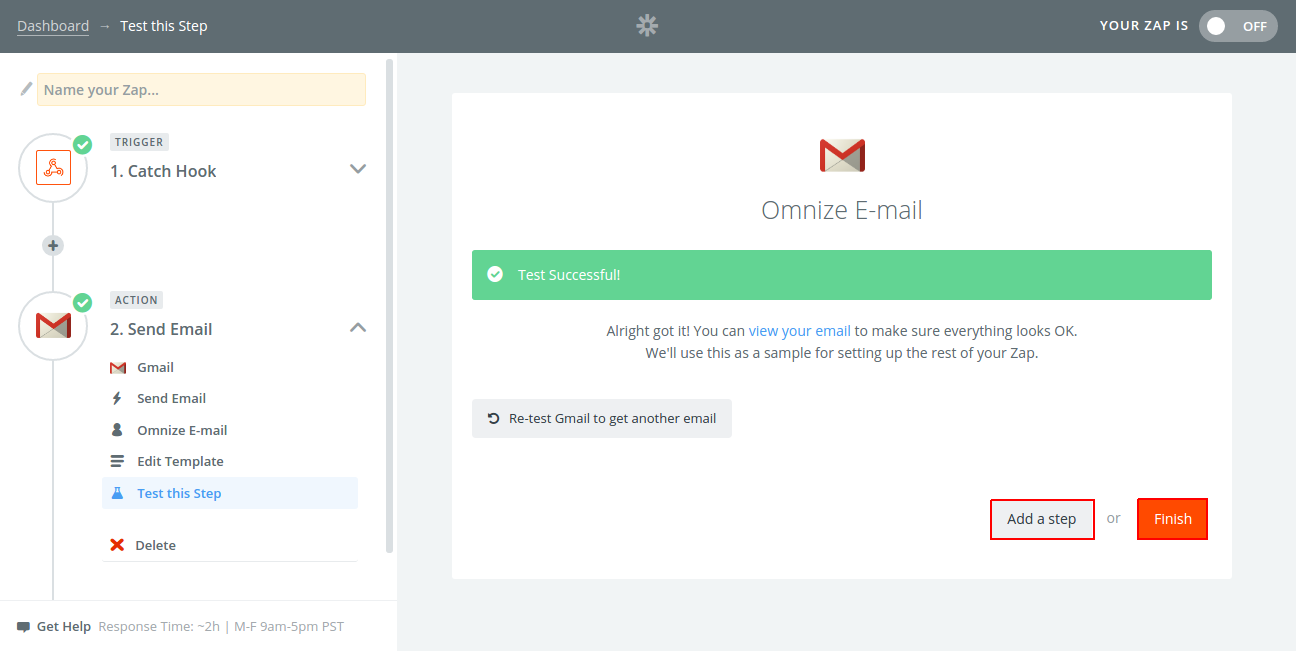Screen dimensions: 1296x651
Task: Click the TRIGGER label tag
Action: [x=139, y=142]
